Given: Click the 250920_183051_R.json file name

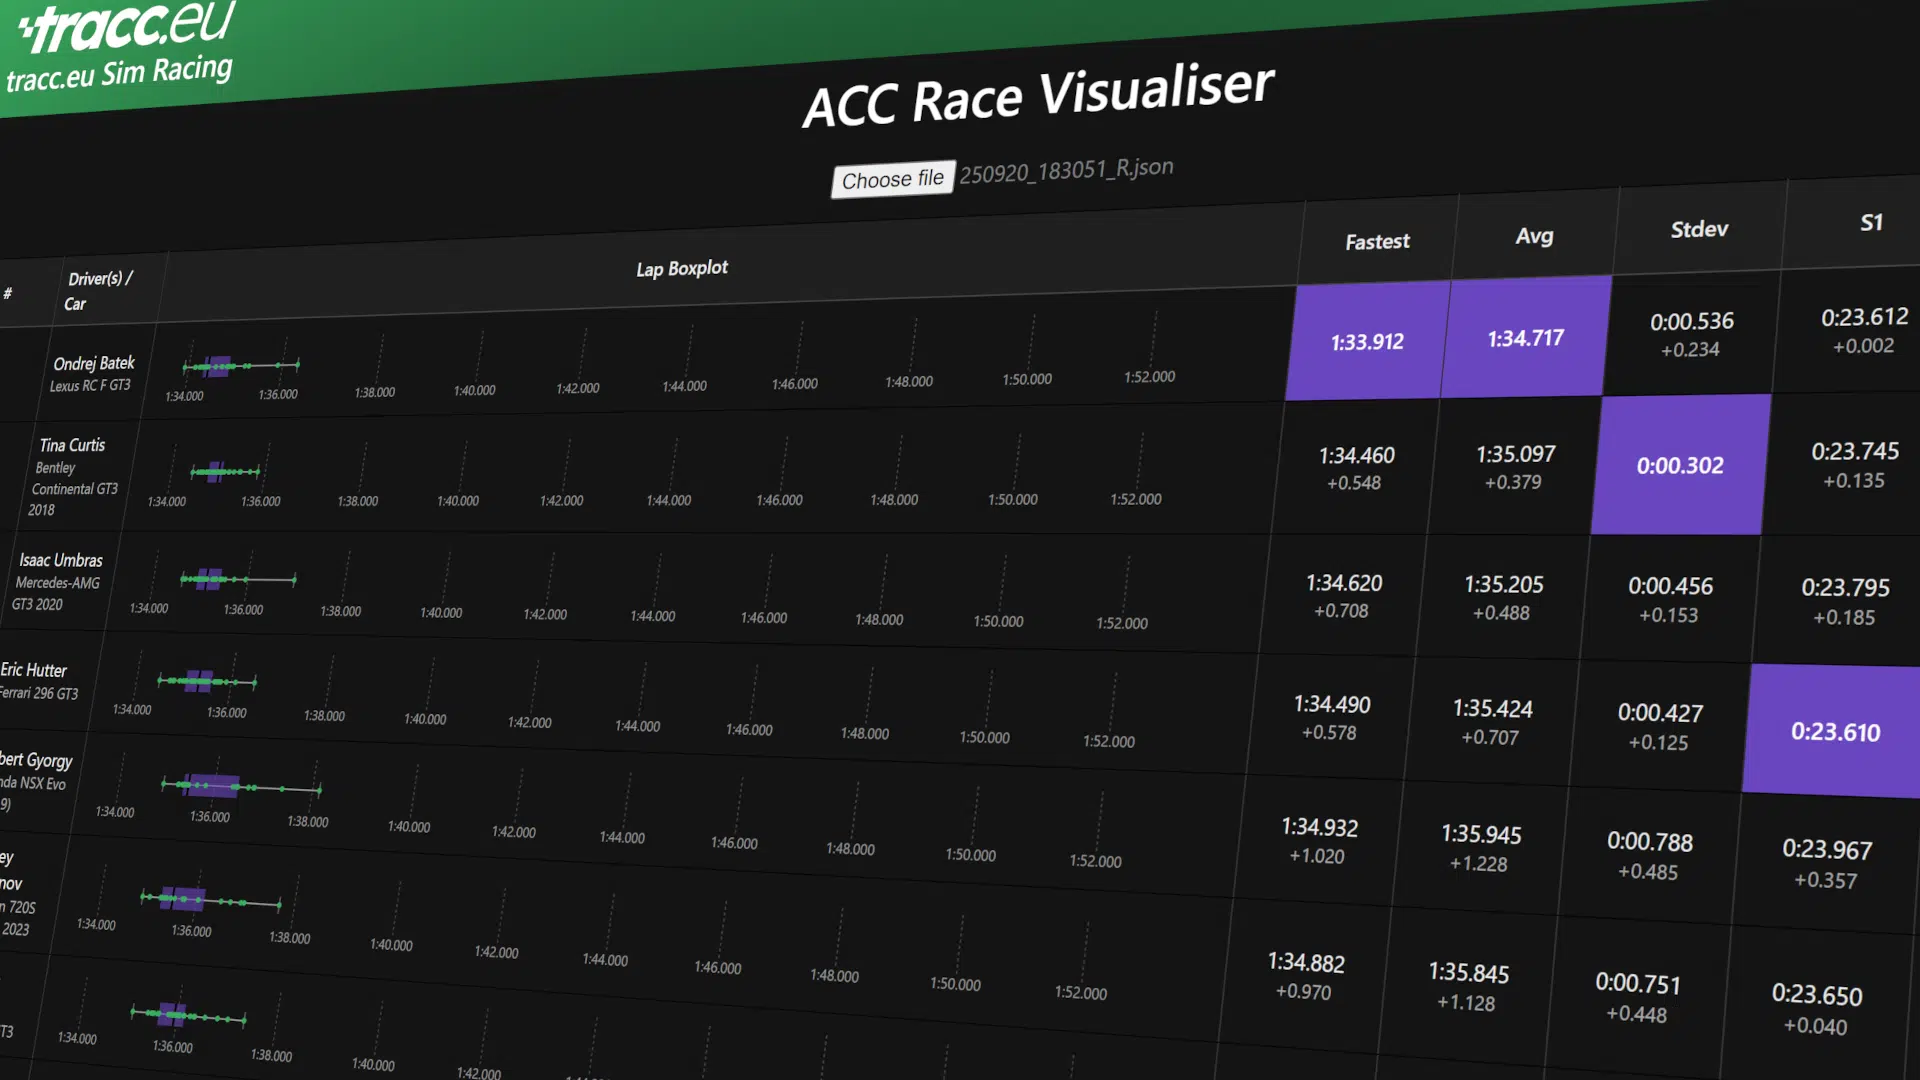Looking at the screenshot, I should (1066, 170).
